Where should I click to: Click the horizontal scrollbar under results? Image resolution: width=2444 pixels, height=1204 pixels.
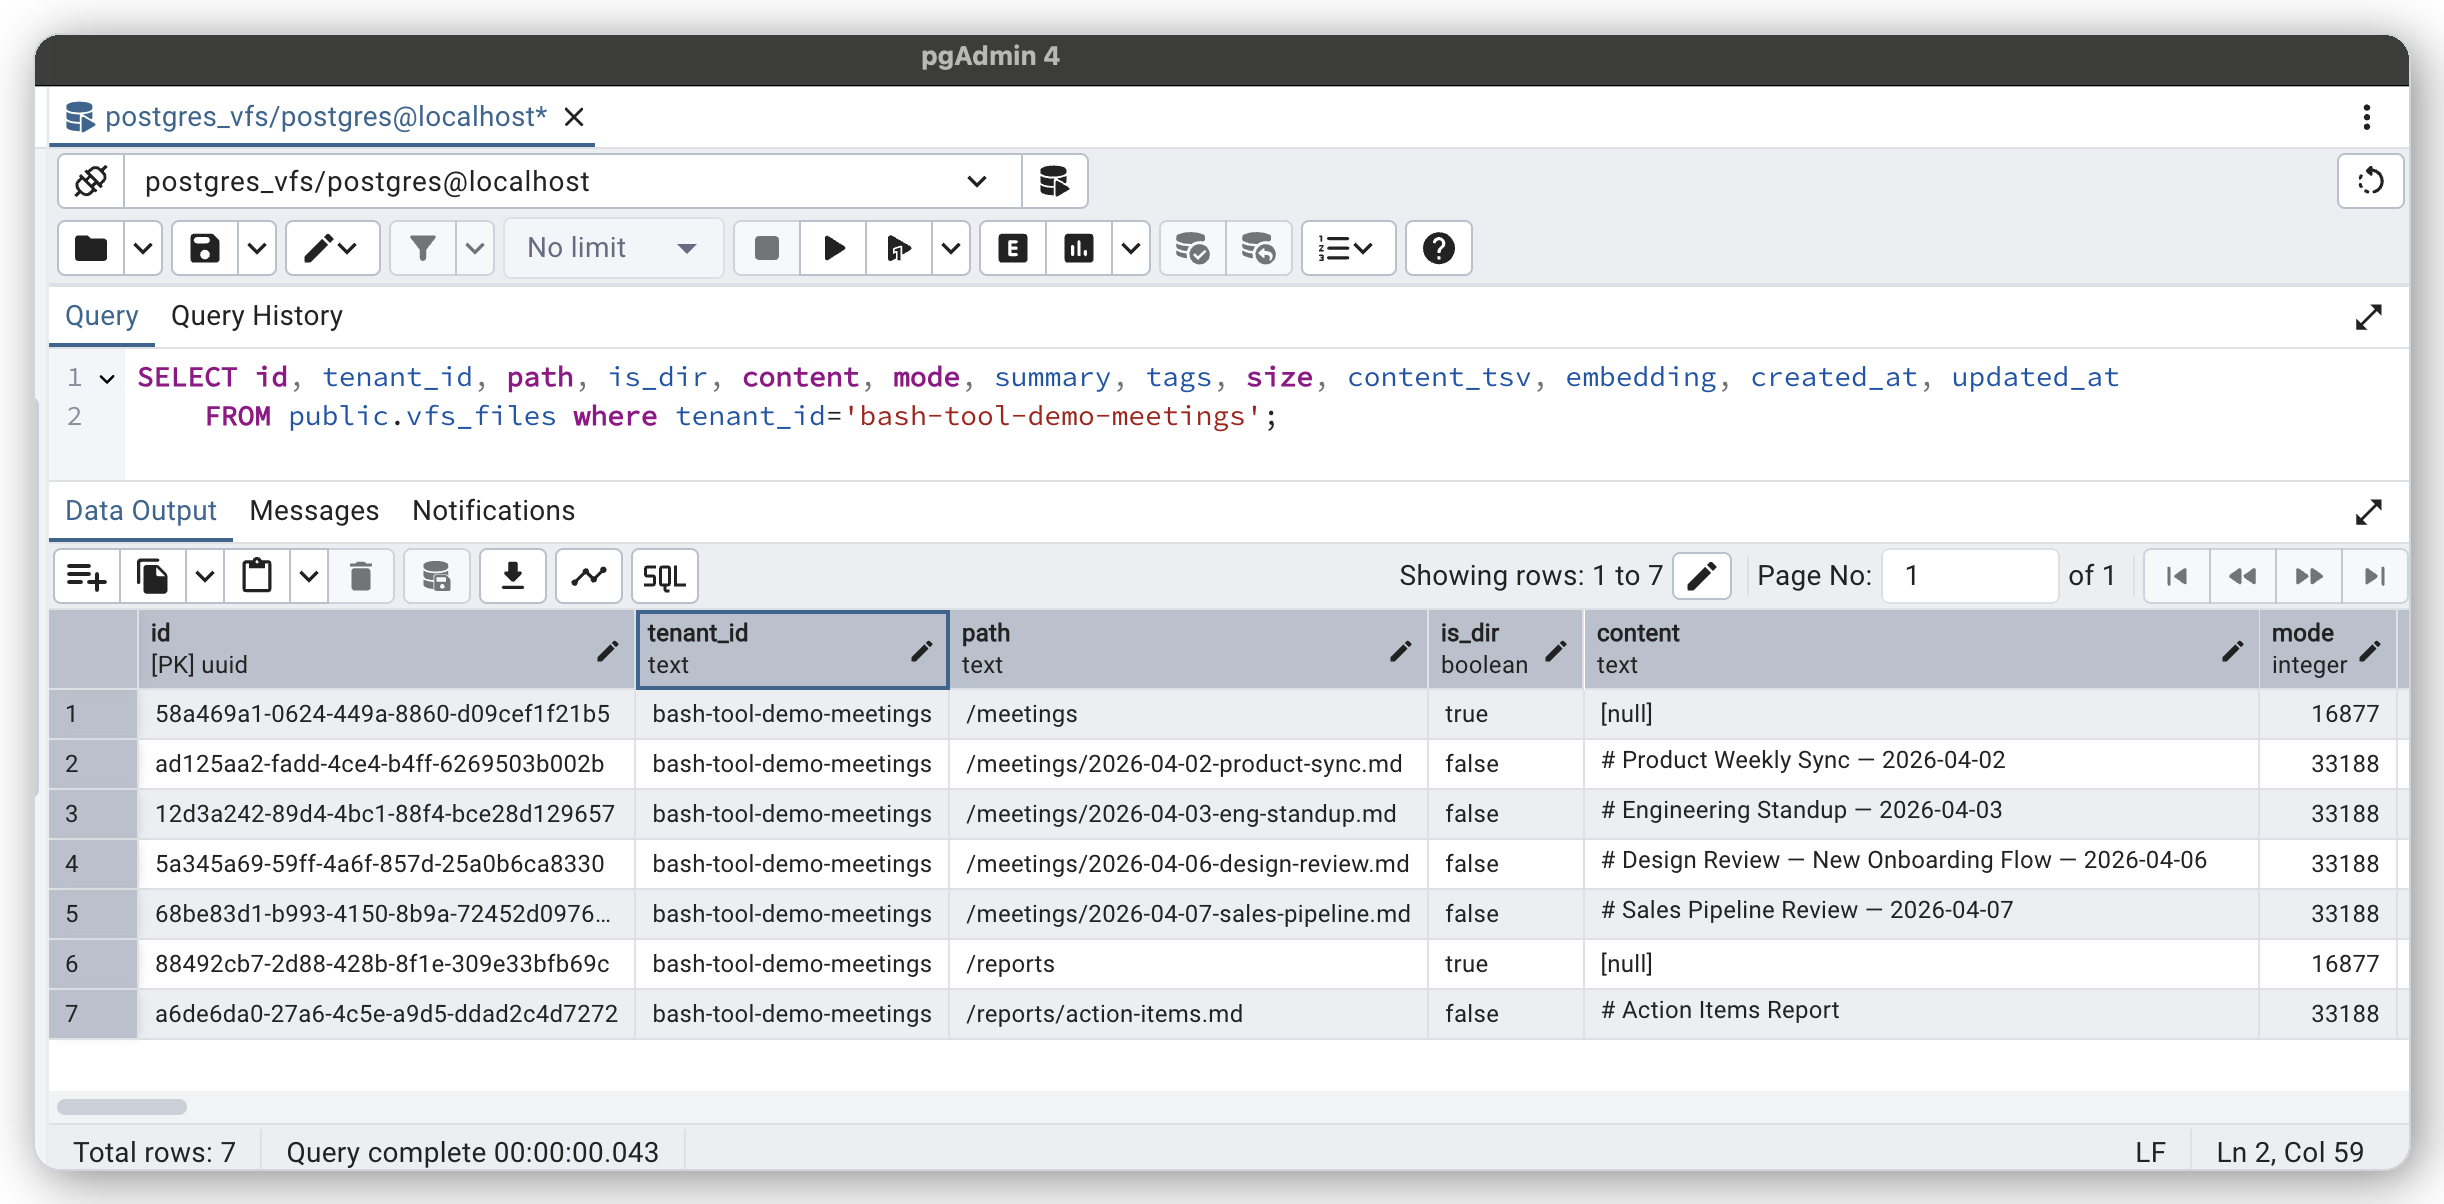pos(122,1107)
